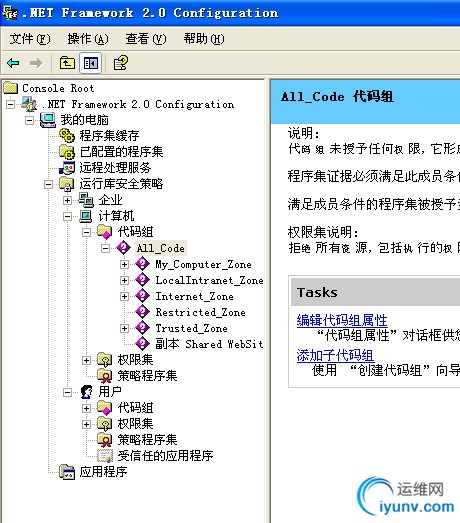Collapse the 运行库安全策略 node
The height and width of the screenshot is (523, 460).
tap(48, 184)
